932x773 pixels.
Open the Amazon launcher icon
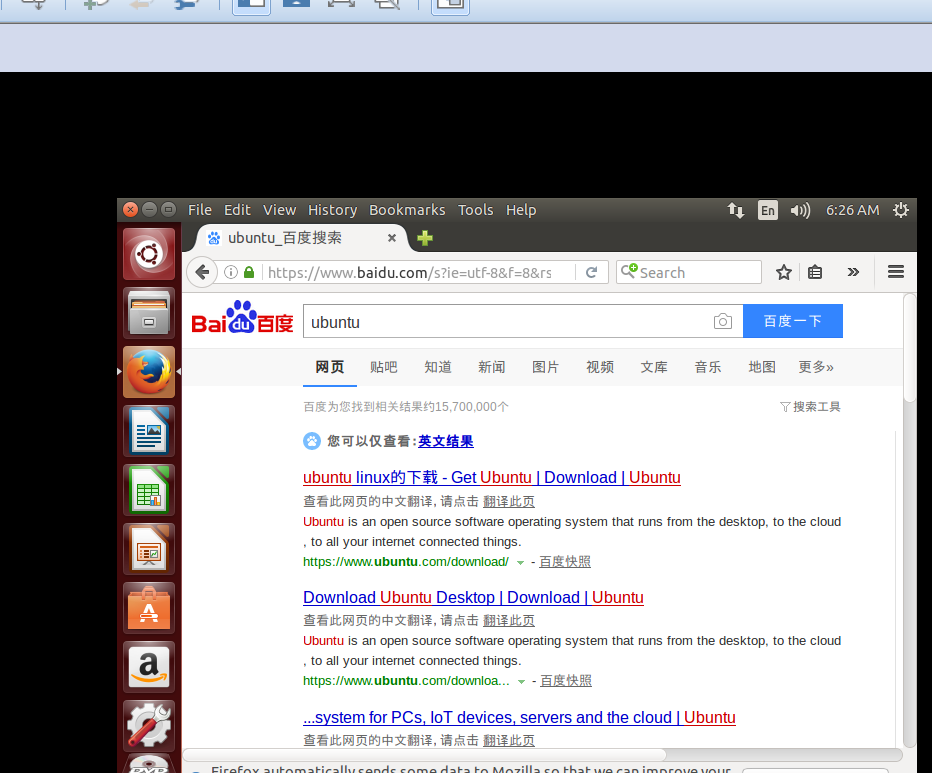pos(149,667)
